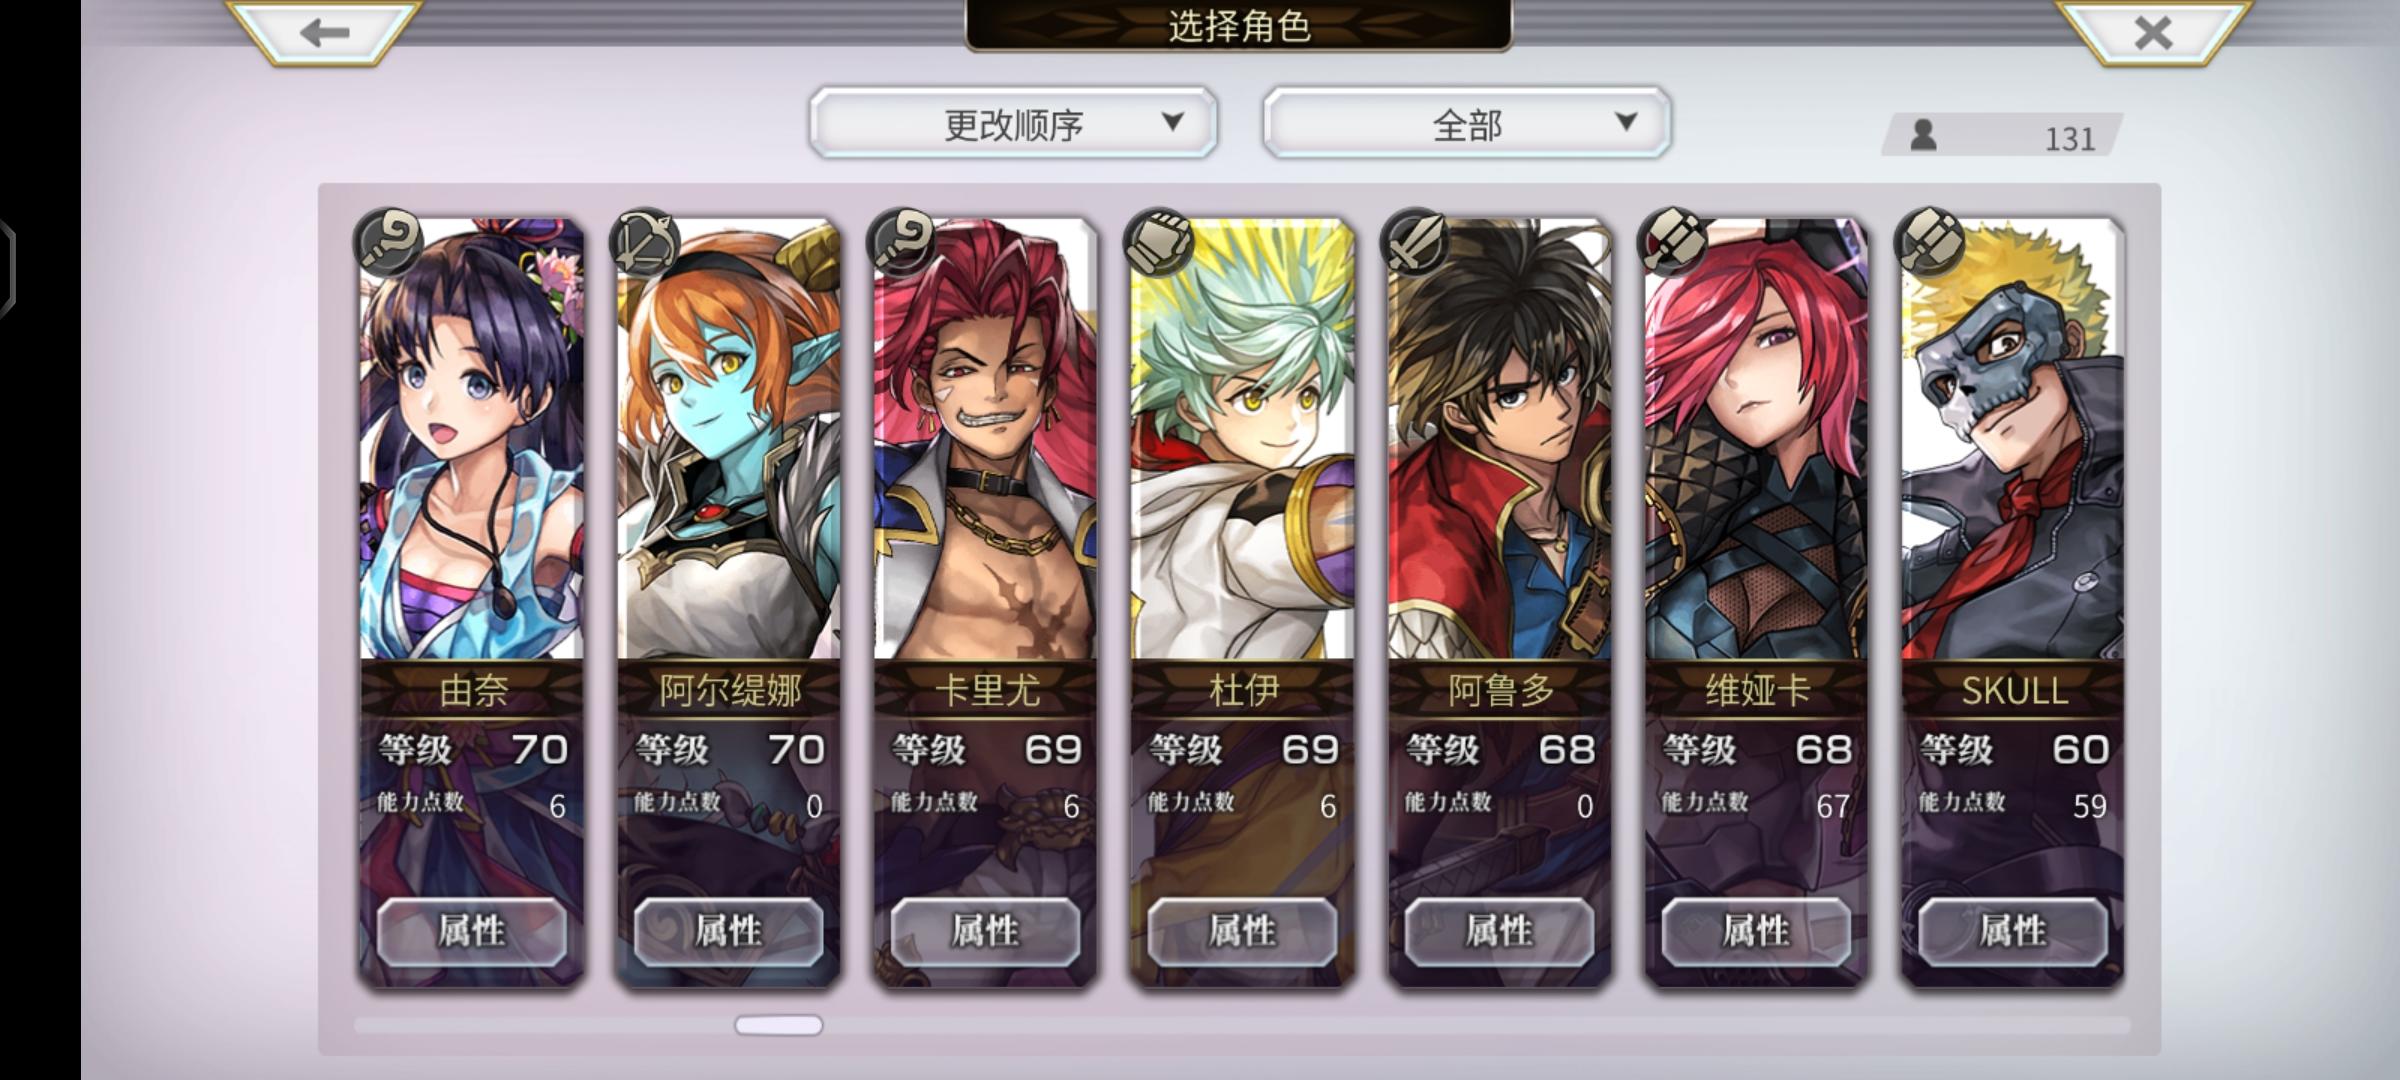The image size is (2400, 1080).
Task: Open the 更改顺序 sort dropdown
Action: click(1013, 123)
